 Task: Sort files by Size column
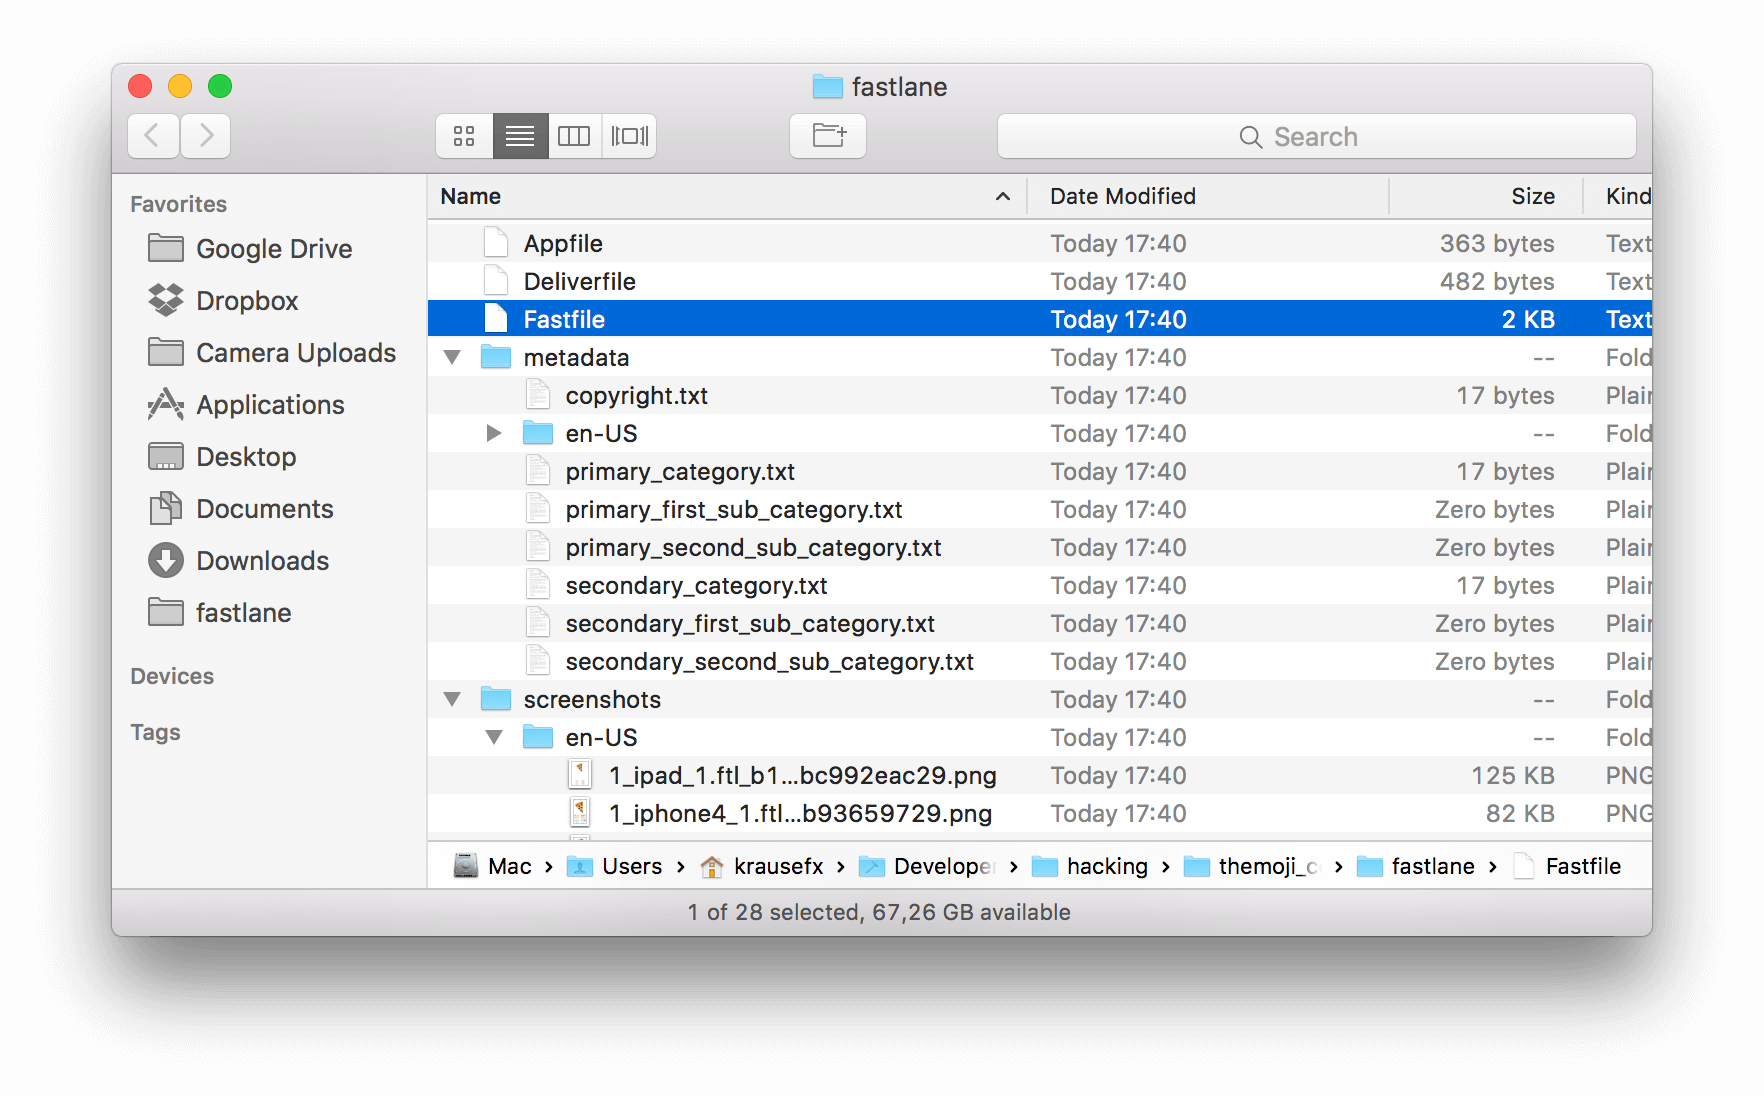pos(1532,197)
